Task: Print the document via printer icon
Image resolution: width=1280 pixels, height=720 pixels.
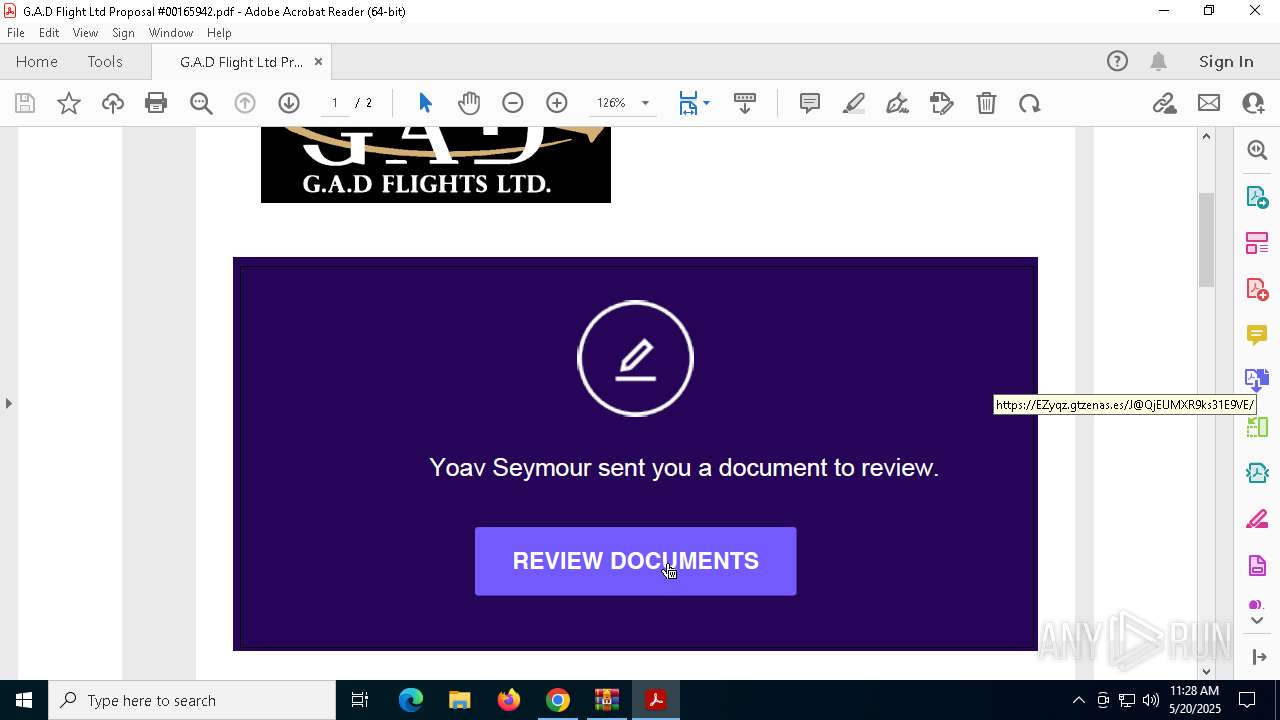Action: coord(156,103)
